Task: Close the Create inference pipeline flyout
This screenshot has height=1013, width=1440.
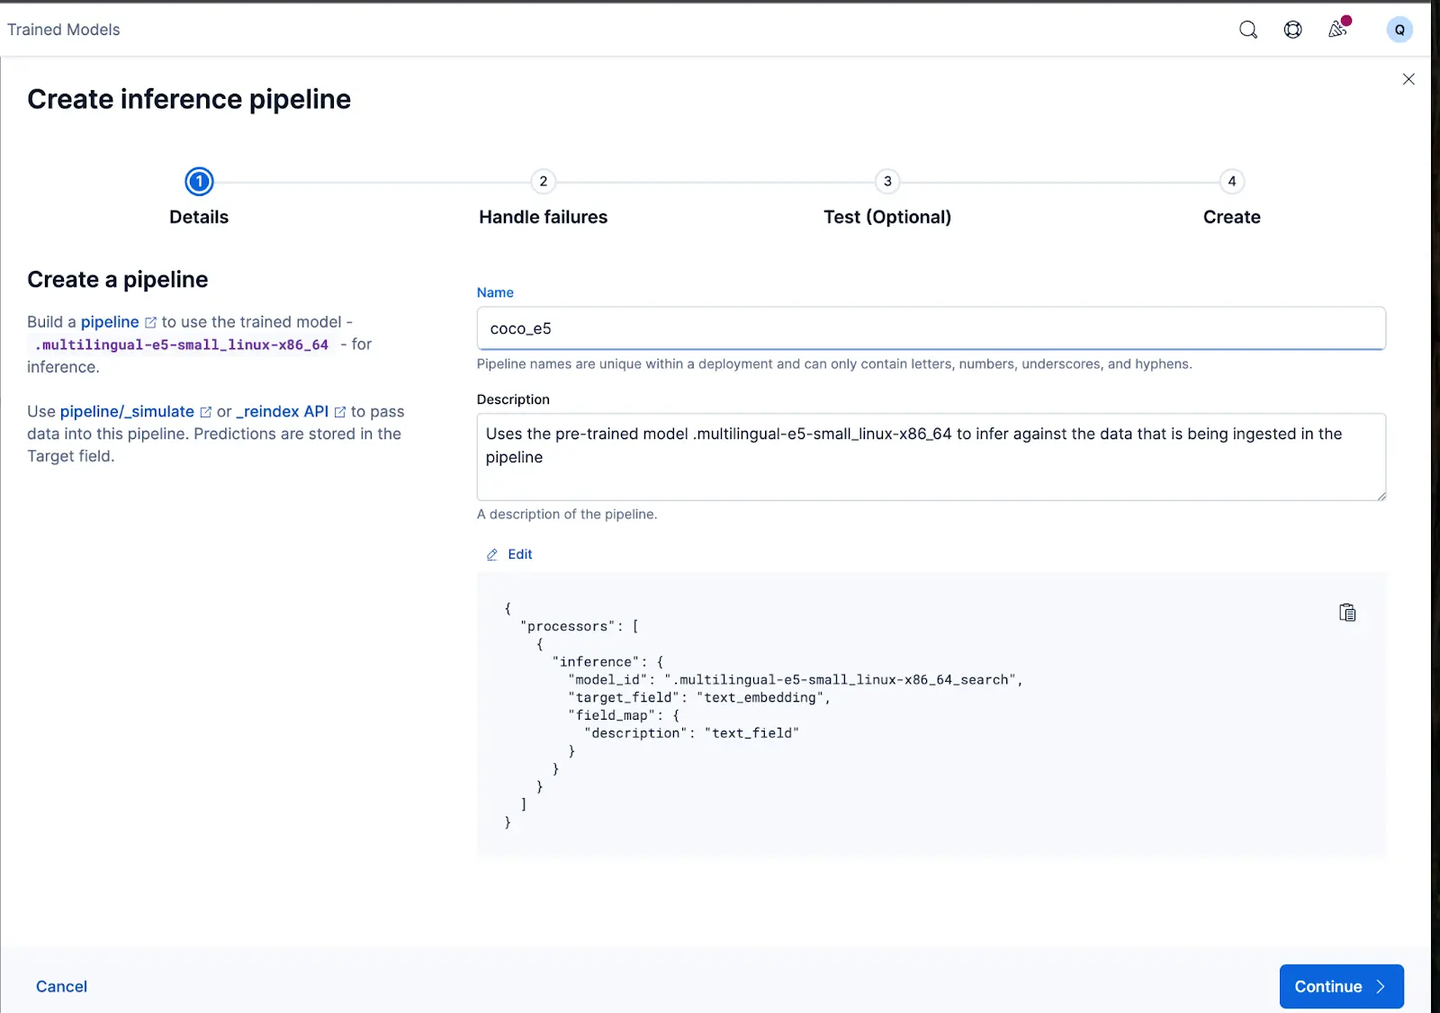Action: [1408, 79]
